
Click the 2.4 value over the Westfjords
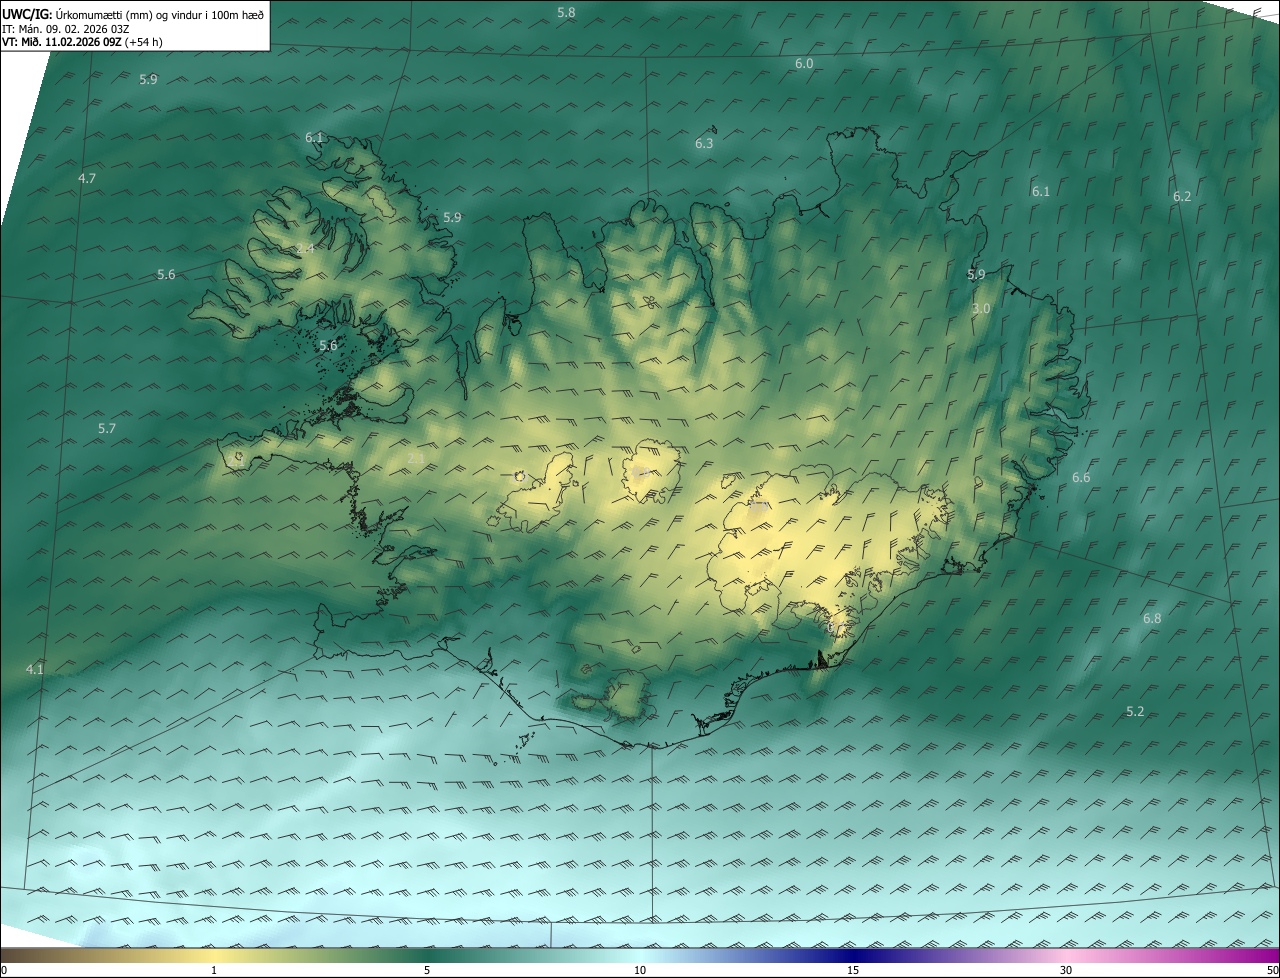pyautogui.click(x=305, y=248)
